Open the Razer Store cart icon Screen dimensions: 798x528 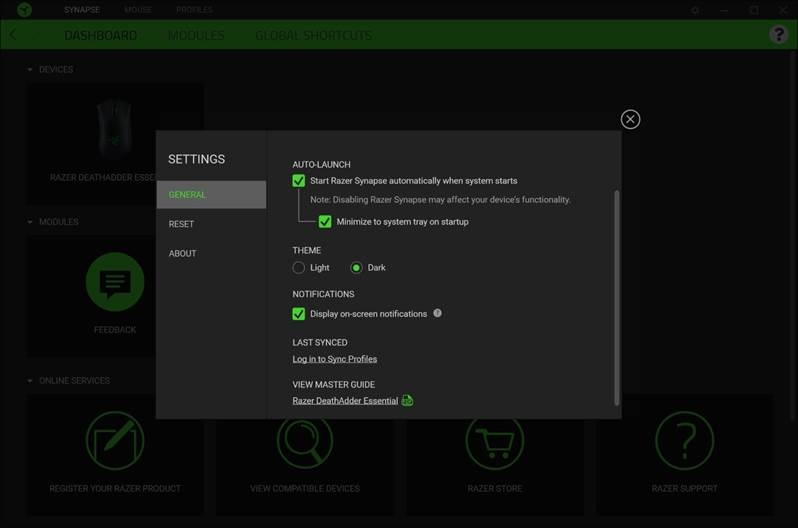[x=495, y=440]
